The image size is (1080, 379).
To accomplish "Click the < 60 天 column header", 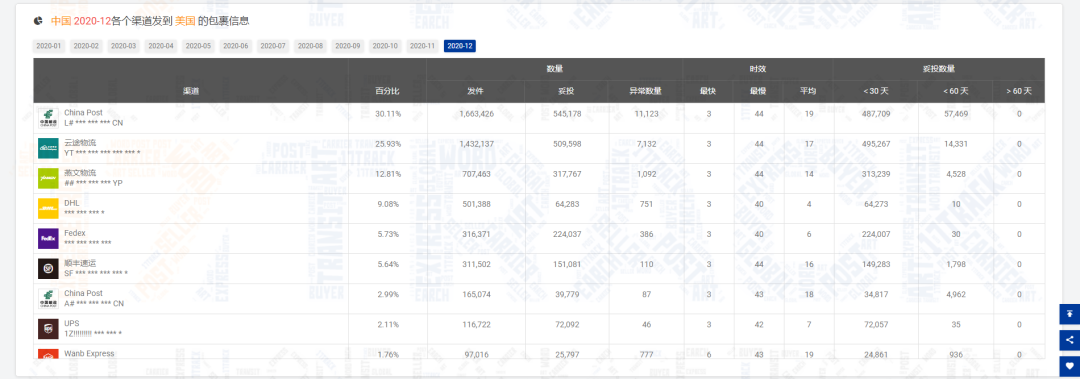I will 955,91.
